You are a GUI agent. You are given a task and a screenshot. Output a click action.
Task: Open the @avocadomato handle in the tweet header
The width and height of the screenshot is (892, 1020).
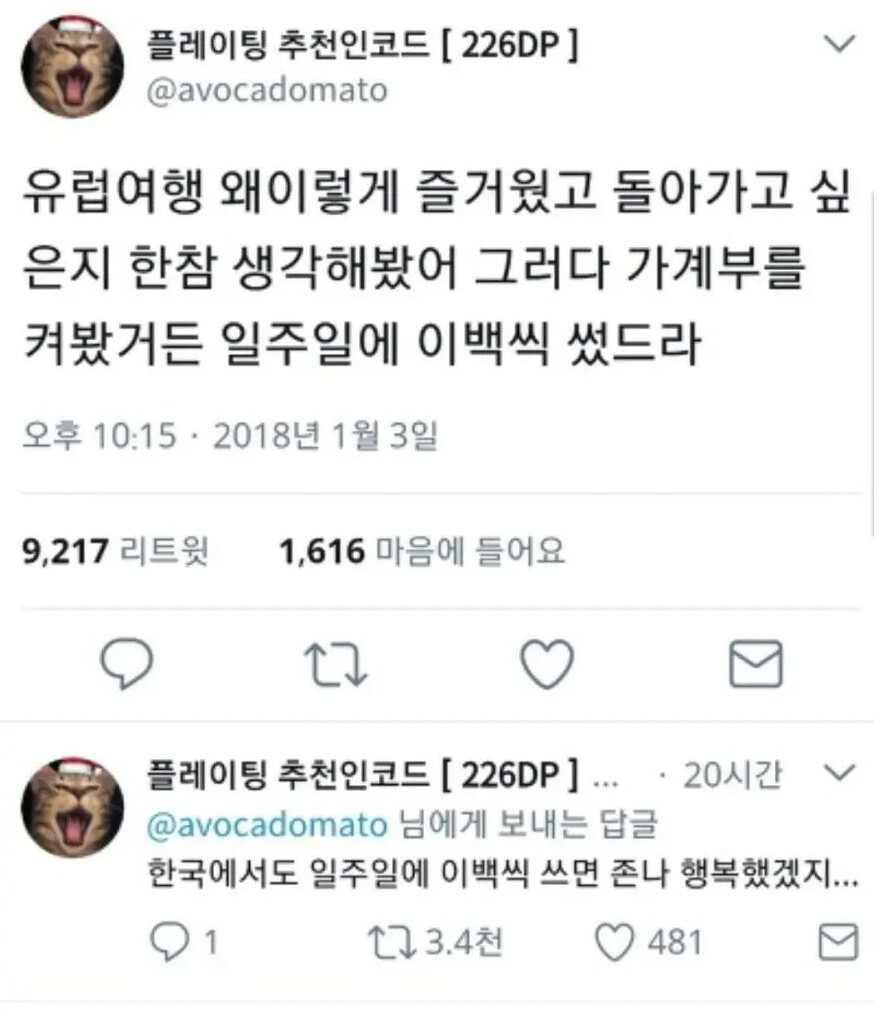pos(267,91)
